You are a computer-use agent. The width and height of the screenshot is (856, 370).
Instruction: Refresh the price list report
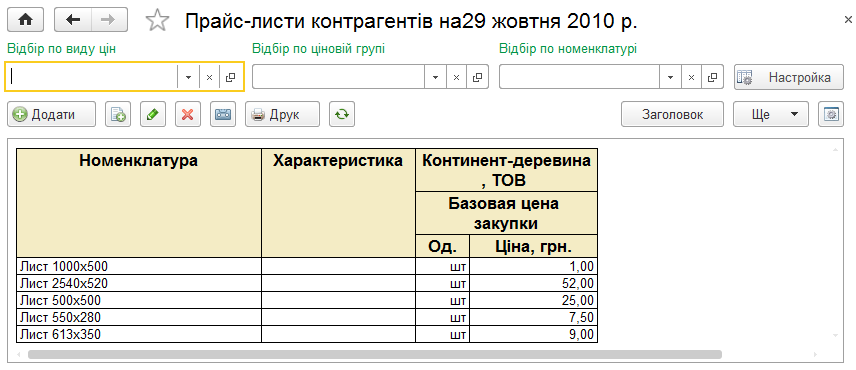pyautogui.click(x=342, y=115)
